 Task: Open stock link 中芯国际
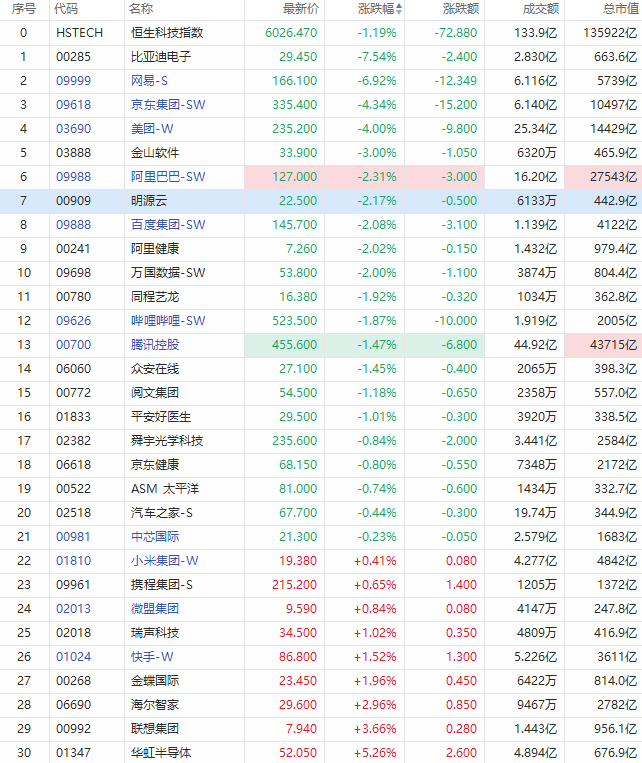click(x=155, y=537)
